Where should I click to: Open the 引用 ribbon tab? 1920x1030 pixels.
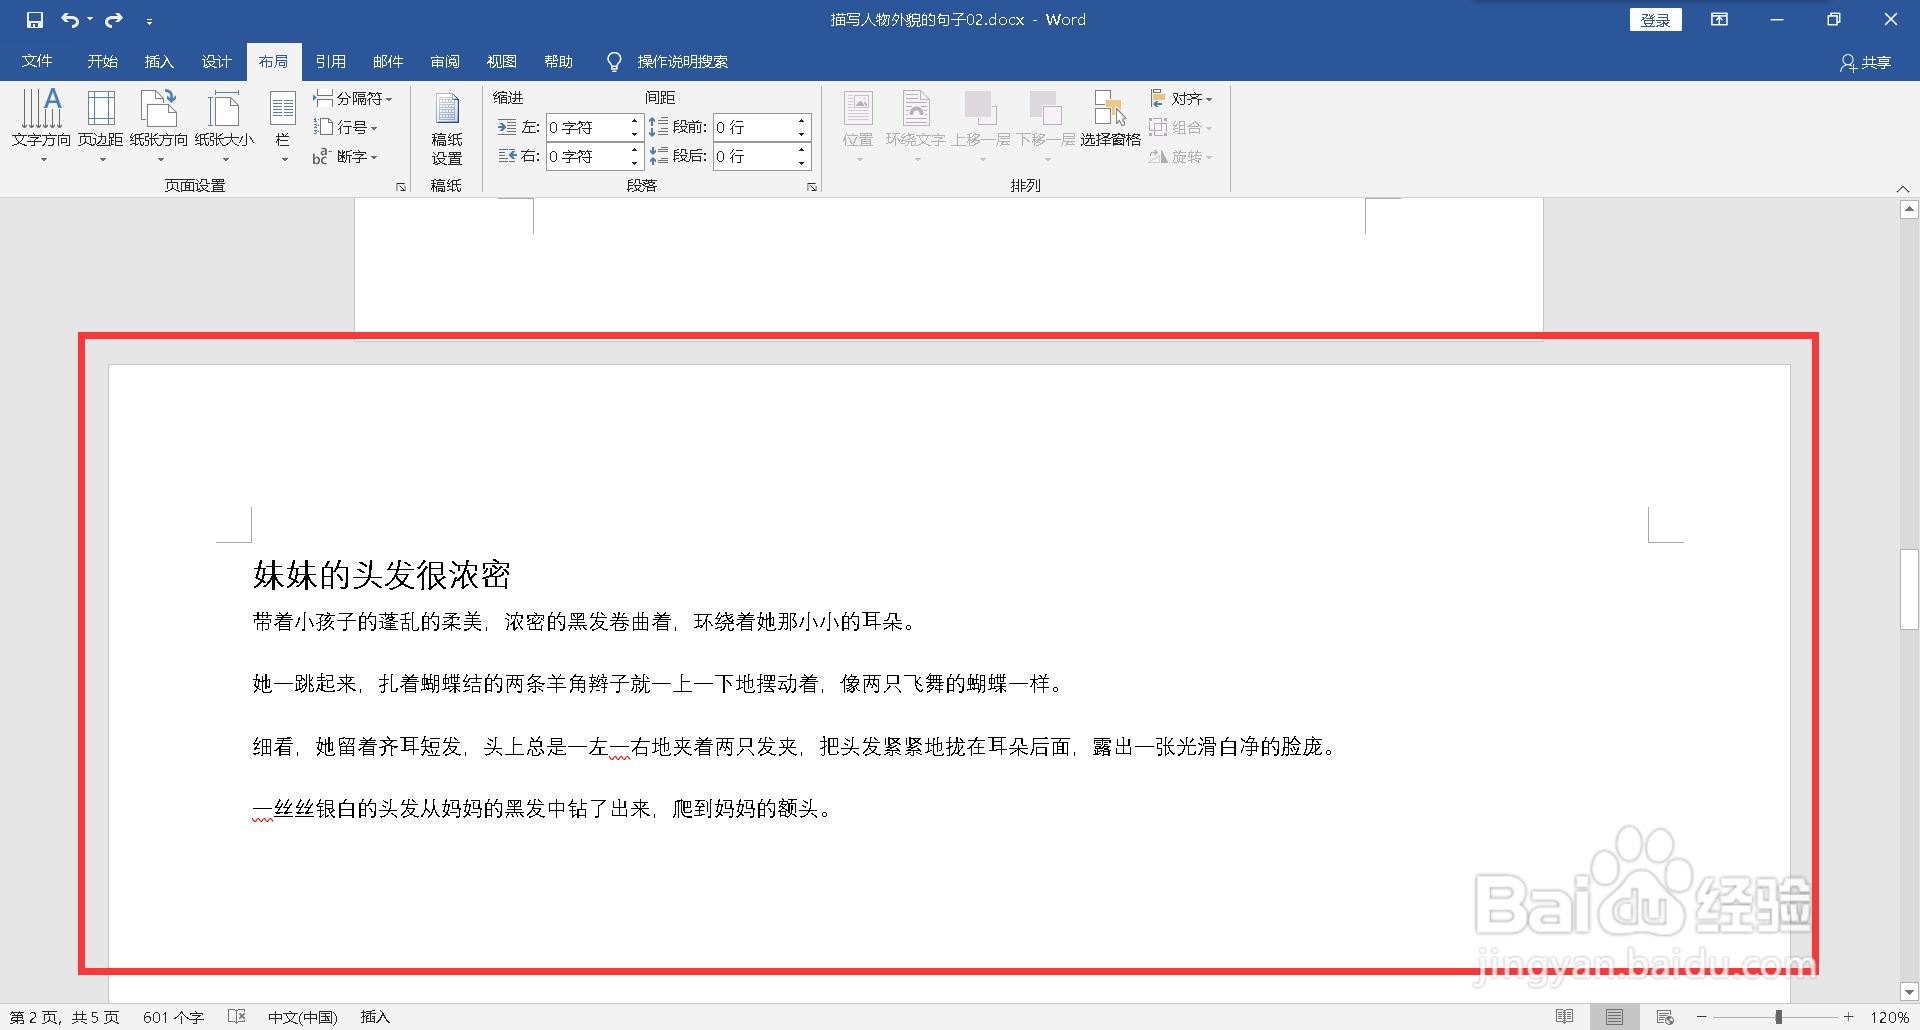point(331,61)
